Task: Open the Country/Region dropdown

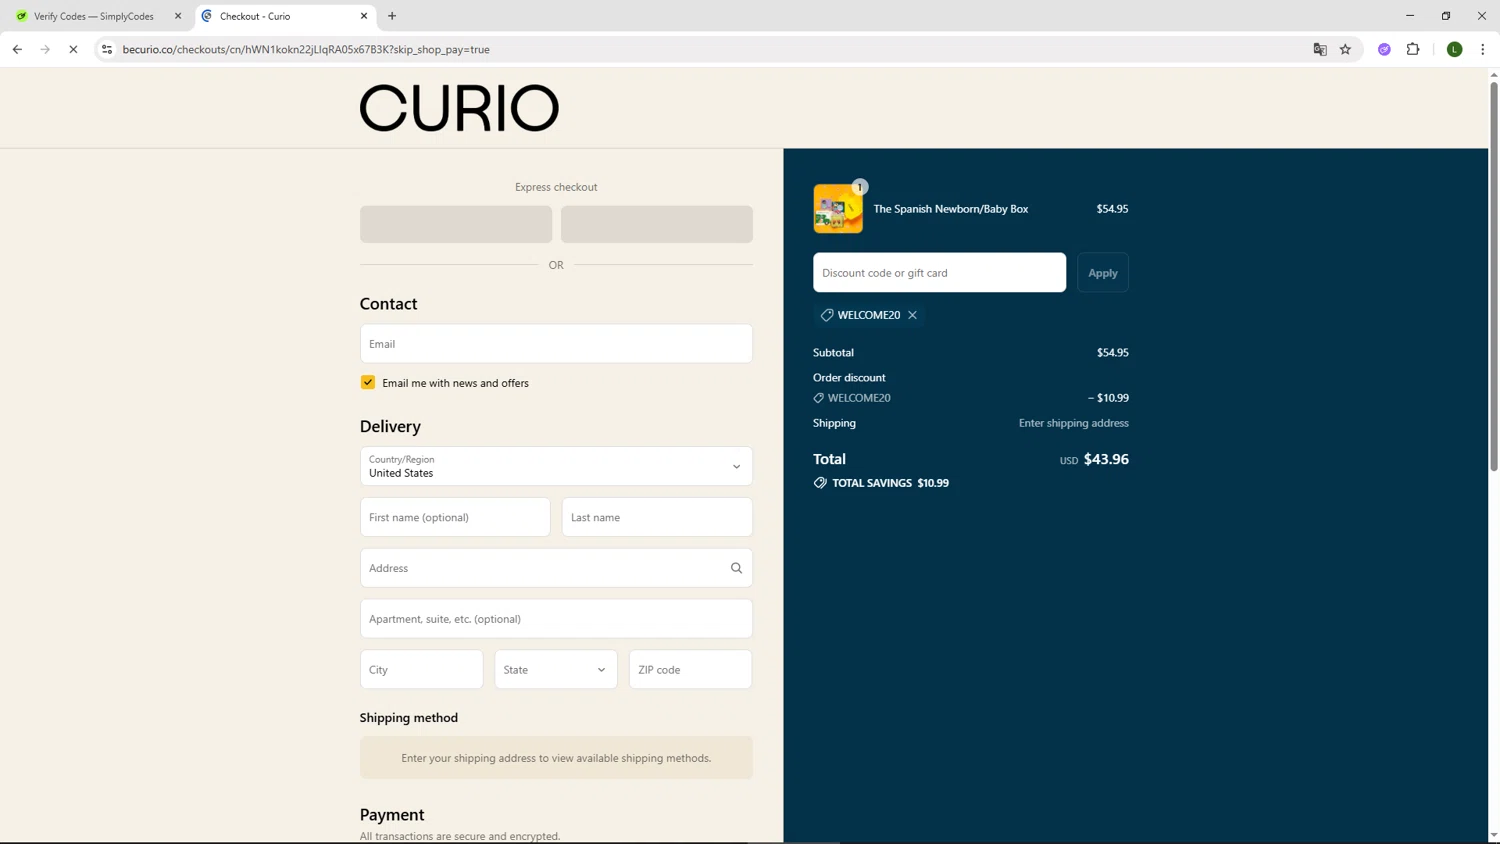Action: pyautogui.click(x=556, y=466)
